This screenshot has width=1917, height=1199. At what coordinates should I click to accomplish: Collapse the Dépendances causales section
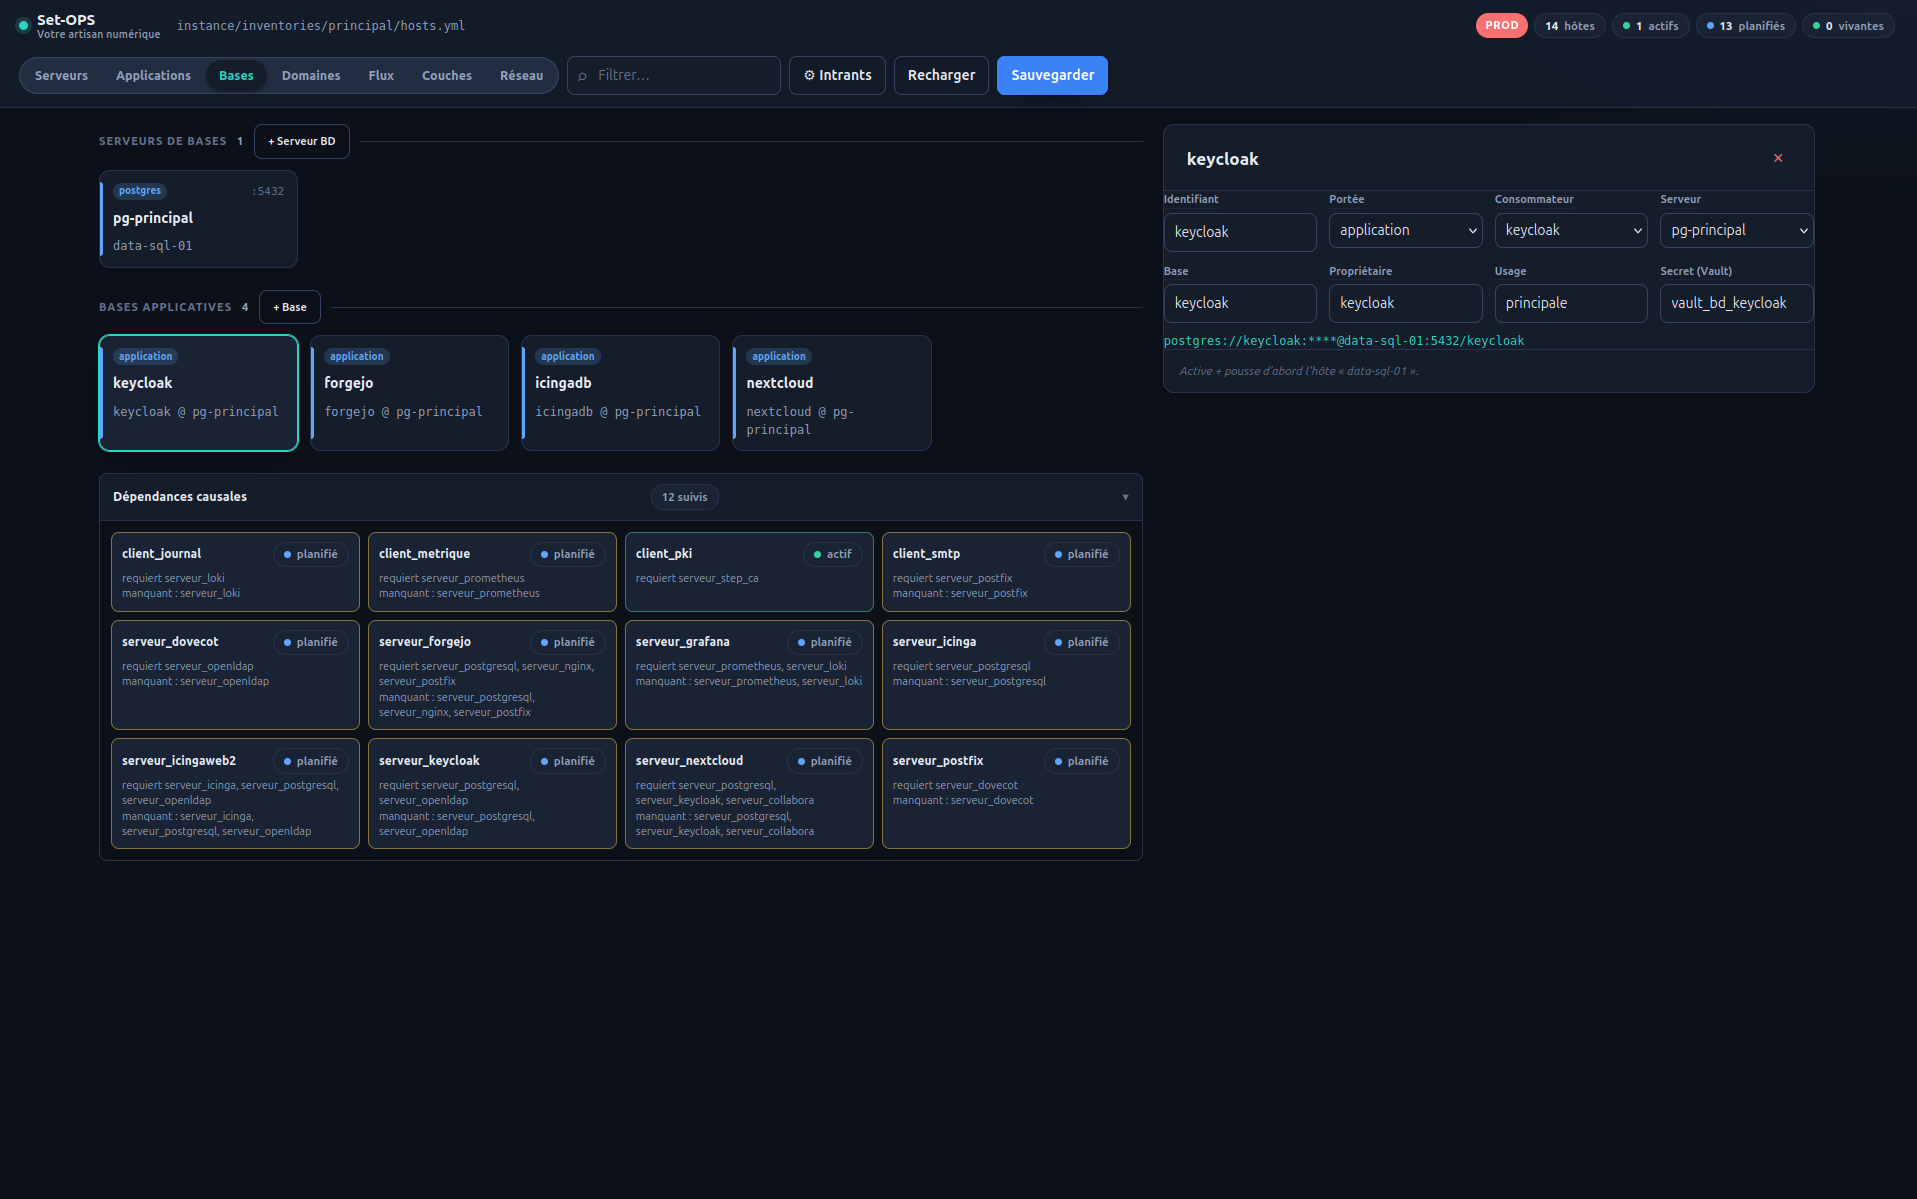[x=1125, y=497]
